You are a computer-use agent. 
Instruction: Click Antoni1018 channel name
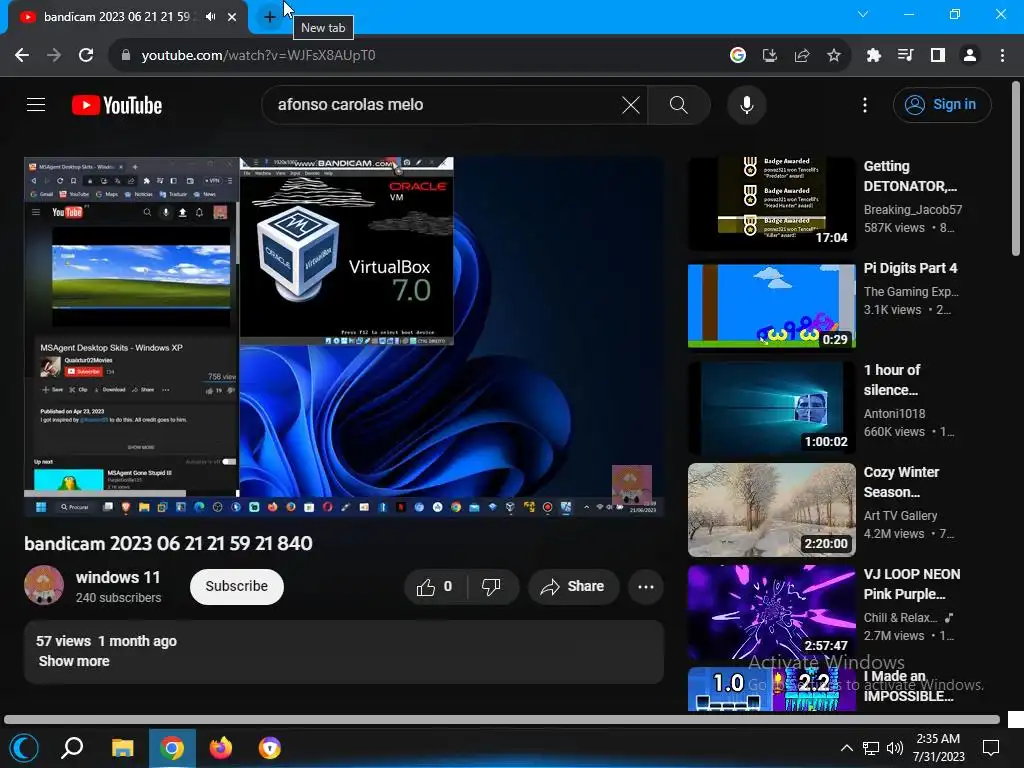click(x=894, y=414)
